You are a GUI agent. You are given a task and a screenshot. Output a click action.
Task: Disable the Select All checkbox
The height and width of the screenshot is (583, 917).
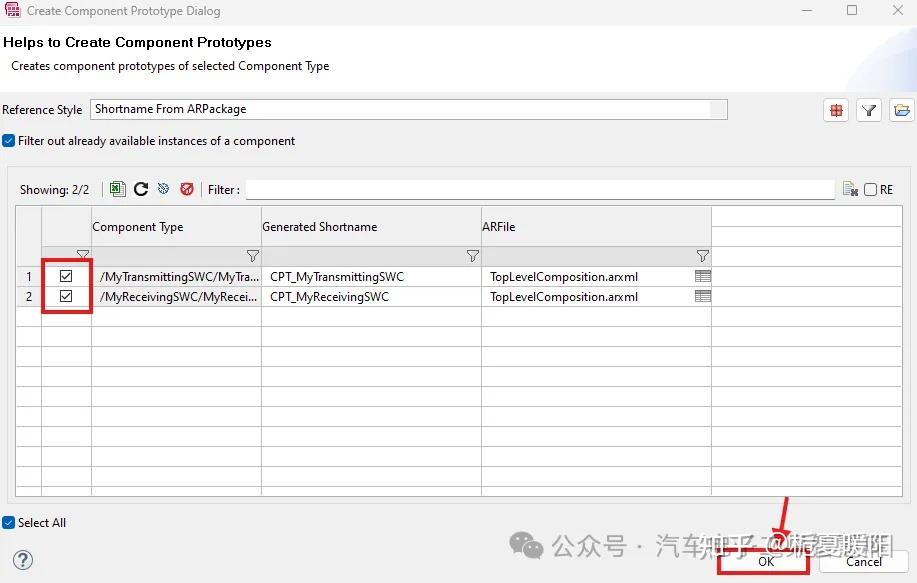(8, 522)
